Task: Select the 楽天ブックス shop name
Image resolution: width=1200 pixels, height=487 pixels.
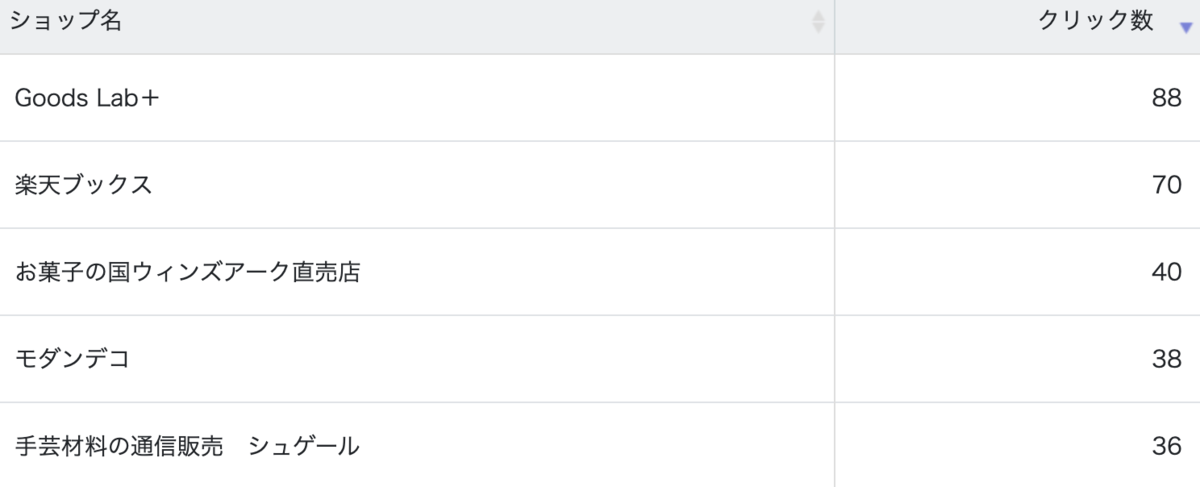Action: tap(84, 185)
